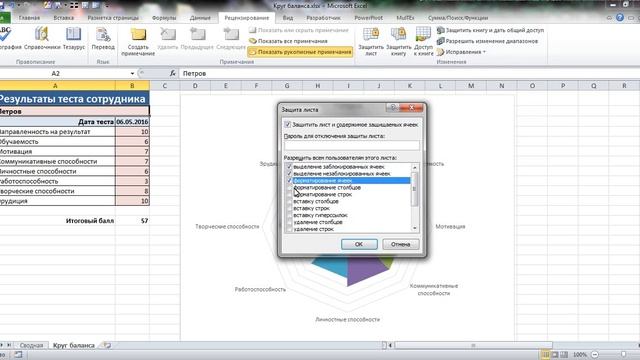The image size is (640, 360).
Task: Click the insert new sheet tab icon
Action: pyautogui.click(x=107, y=345)
